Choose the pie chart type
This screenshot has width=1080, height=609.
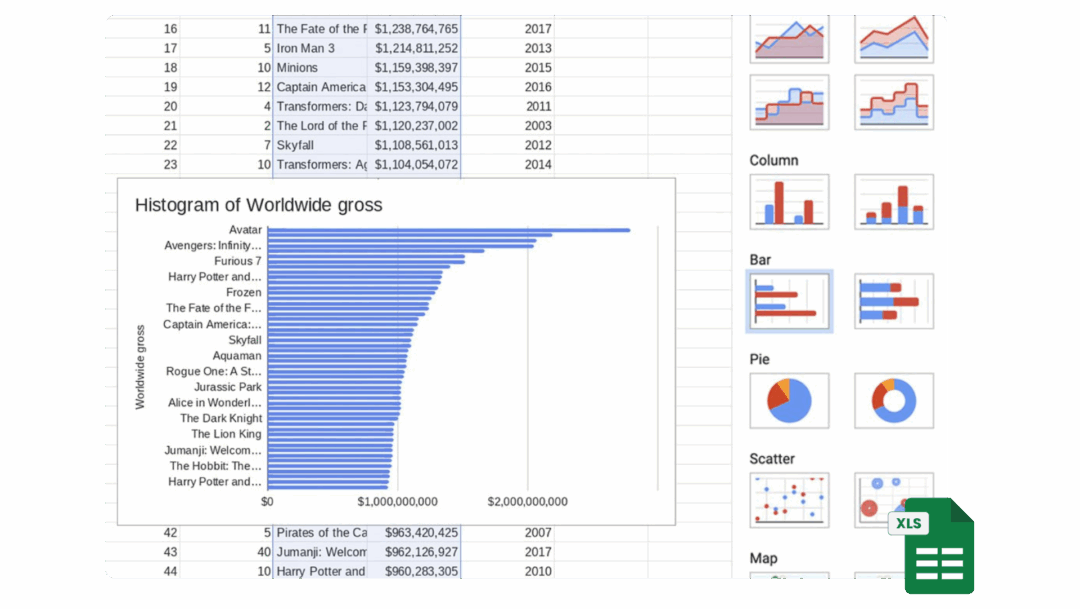(x=789, y=401)
